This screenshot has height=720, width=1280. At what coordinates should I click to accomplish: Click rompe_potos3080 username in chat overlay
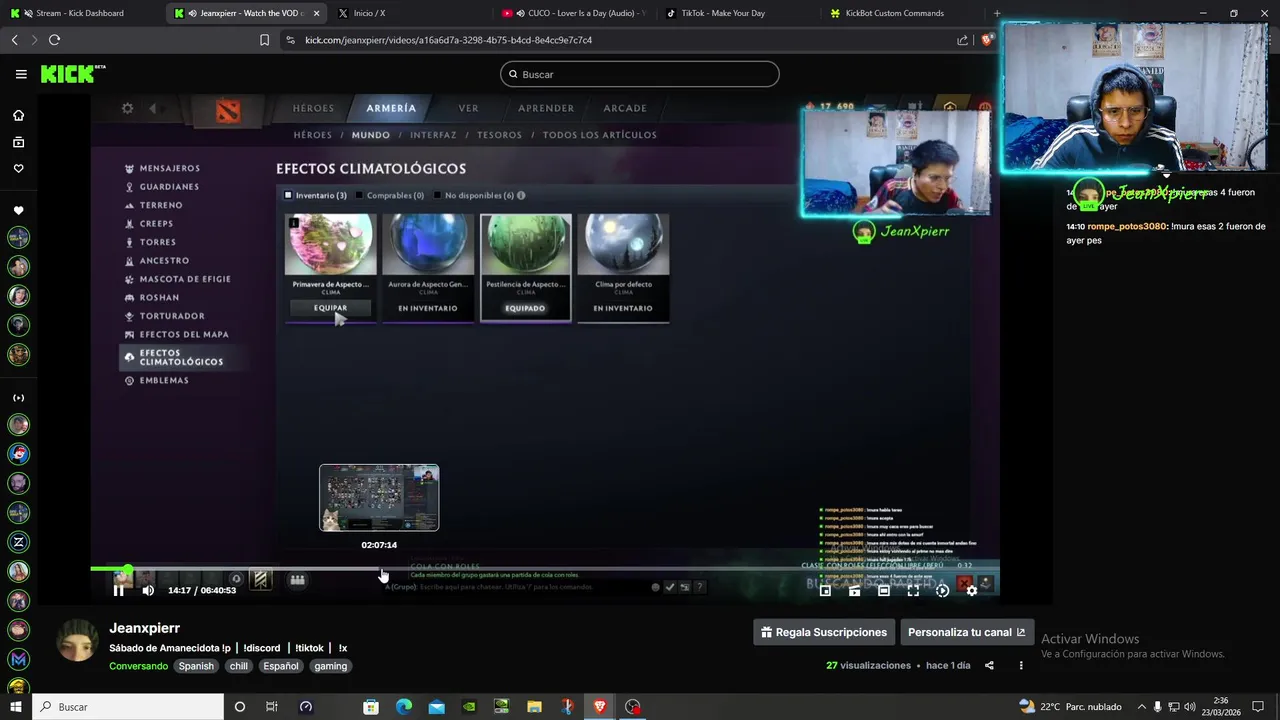[1127, 226]
